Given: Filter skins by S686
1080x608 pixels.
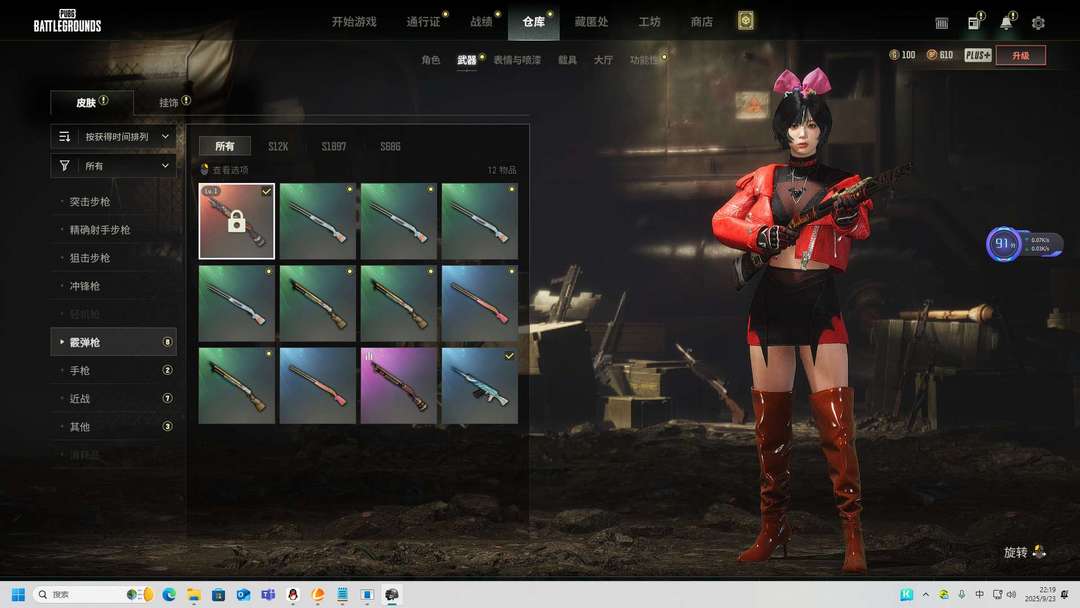Looking at the screenshot, I should tap(391, 146).
